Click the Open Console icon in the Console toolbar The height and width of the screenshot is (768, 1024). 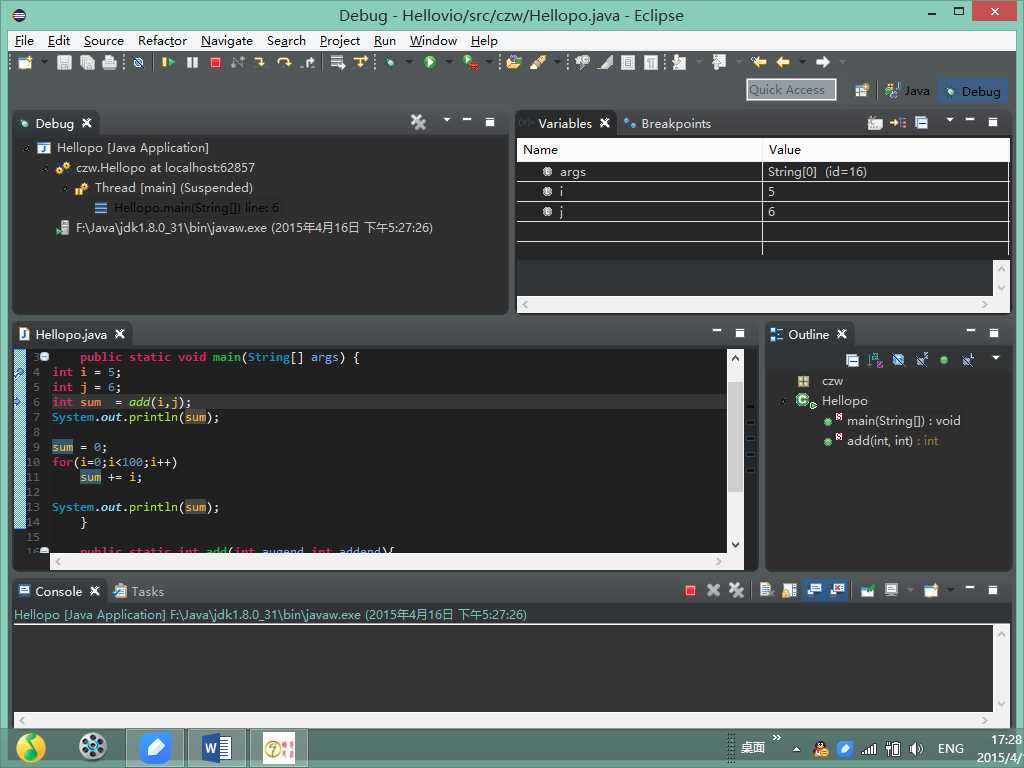coord(931,590)
